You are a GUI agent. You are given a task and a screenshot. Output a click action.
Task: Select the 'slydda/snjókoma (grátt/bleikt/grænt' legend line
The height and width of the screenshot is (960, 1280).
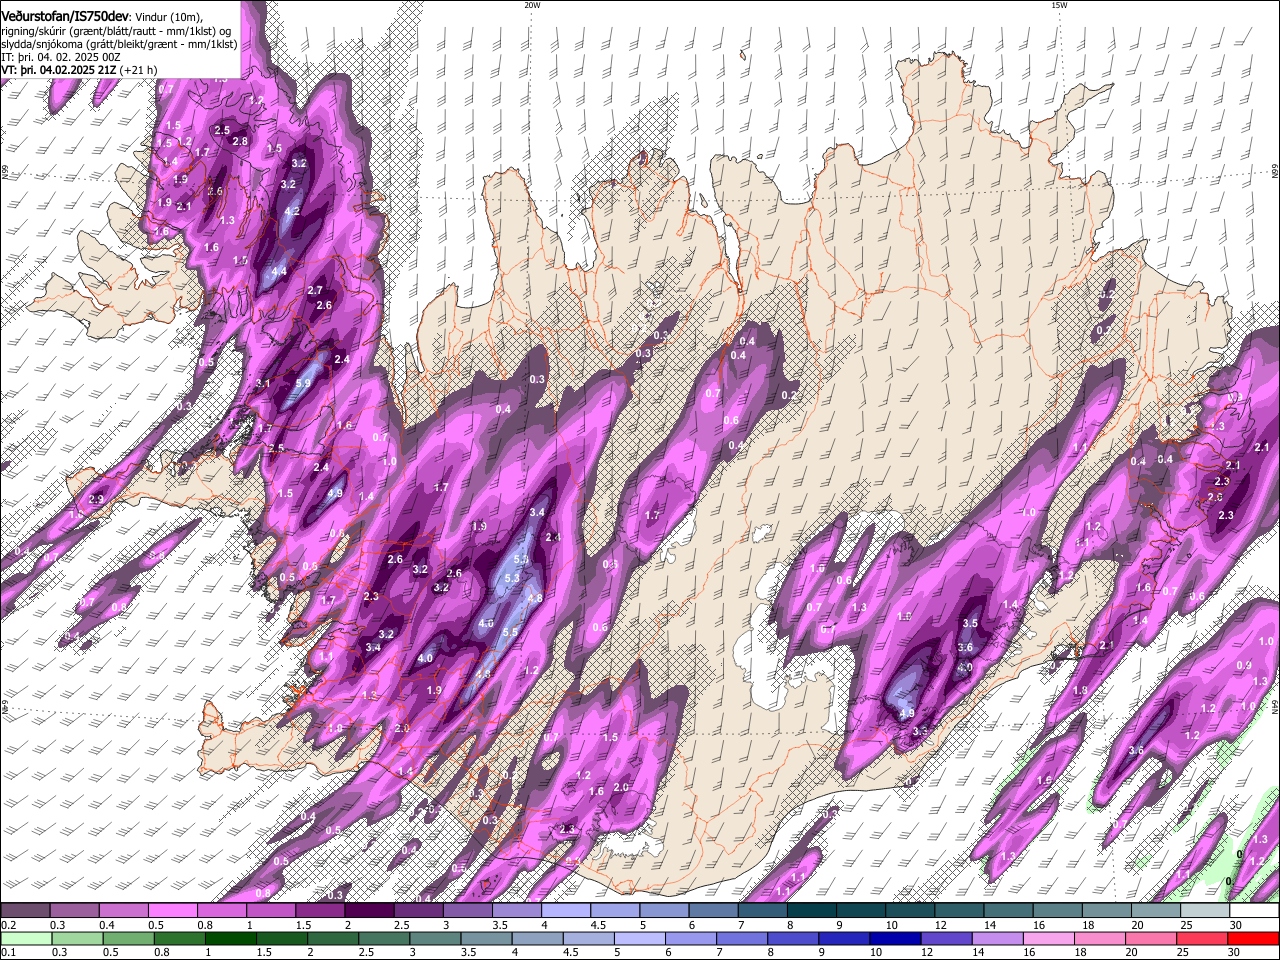pos(118,45)
